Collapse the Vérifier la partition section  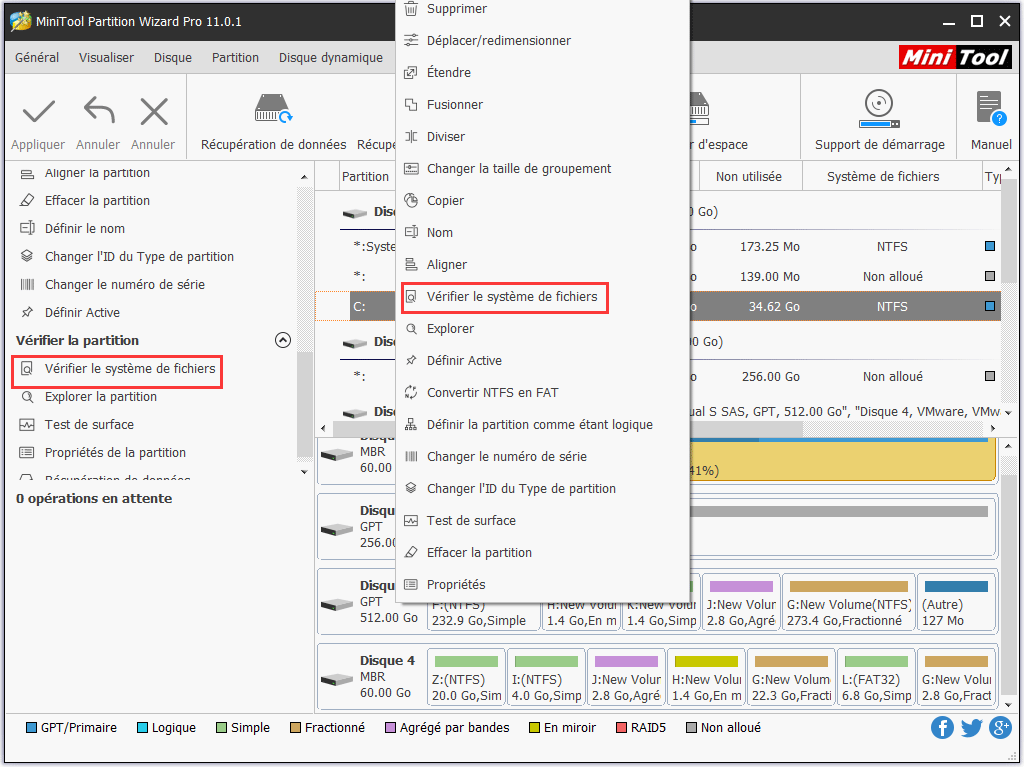pos(283,340)
